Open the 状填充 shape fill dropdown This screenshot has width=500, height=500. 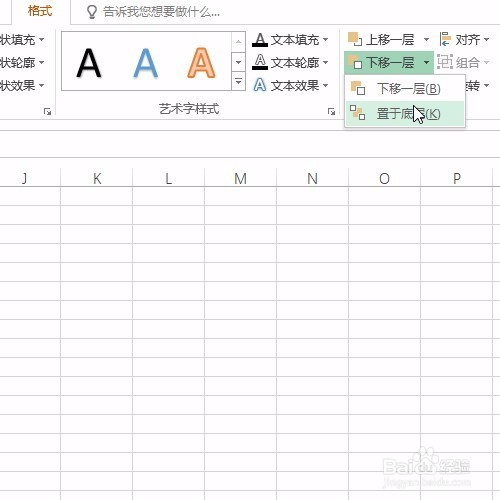pyautogui.click(x=41, y=40)
